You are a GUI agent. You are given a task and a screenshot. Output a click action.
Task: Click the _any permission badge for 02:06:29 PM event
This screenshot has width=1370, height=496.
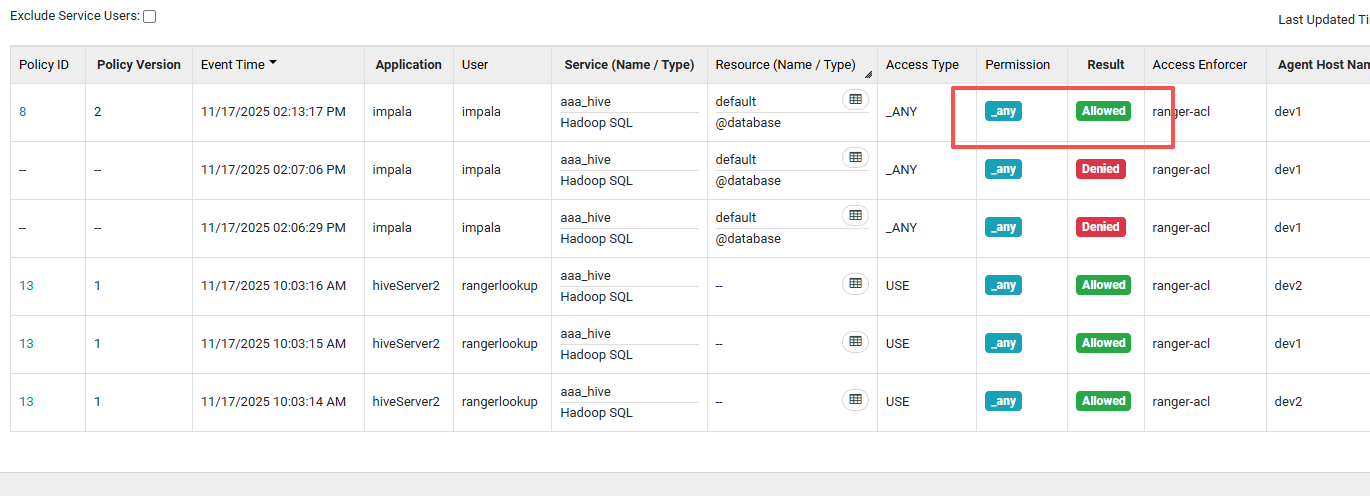click(x=1003, y=228)
